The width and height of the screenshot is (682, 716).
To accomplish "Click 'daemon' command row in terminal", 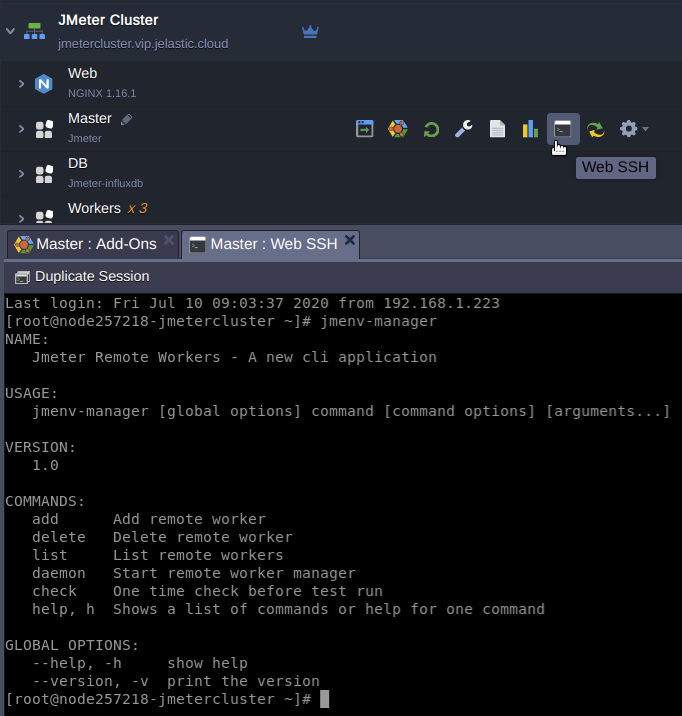I will [x=194, y=573].
